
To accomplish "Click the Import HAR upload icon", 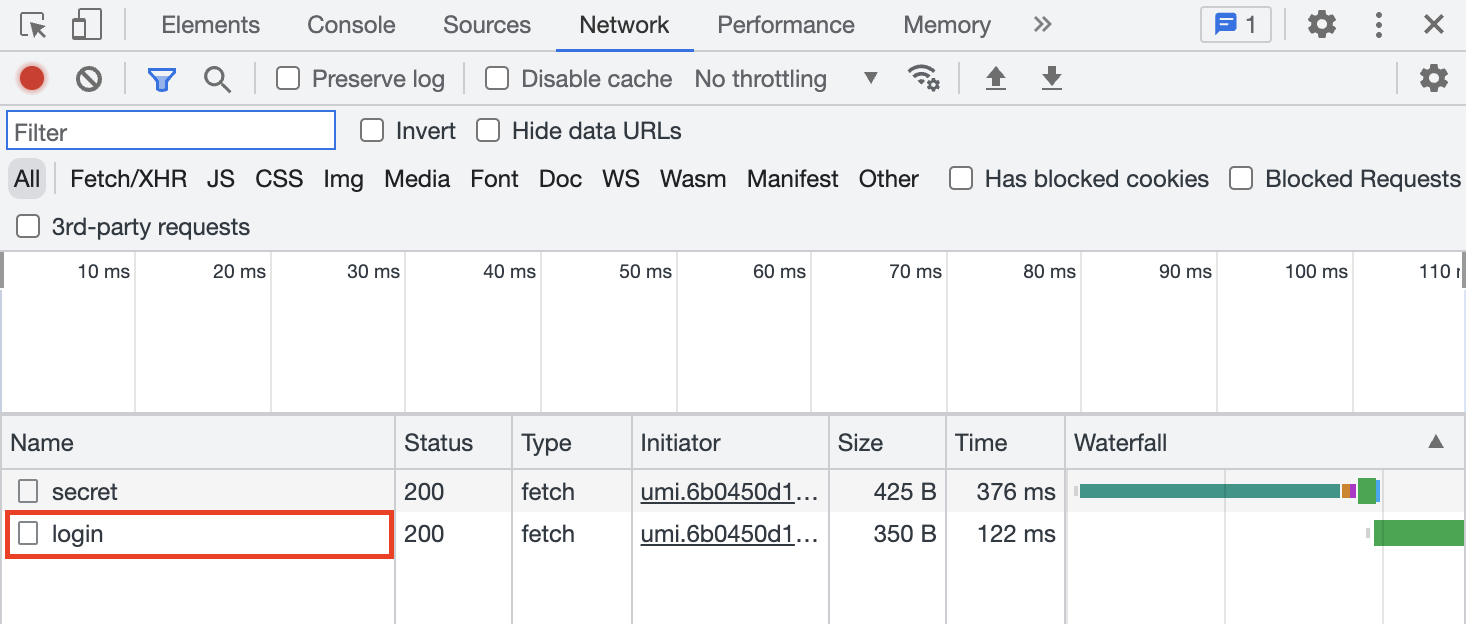I will click(995, 78).
